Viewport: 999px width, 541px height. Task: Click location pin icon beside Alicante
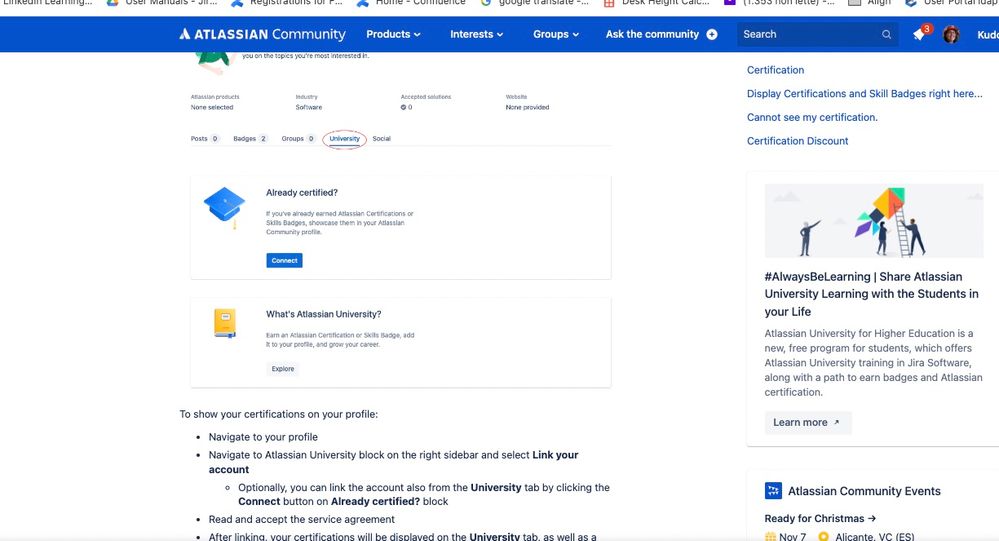tap(823, 537)
